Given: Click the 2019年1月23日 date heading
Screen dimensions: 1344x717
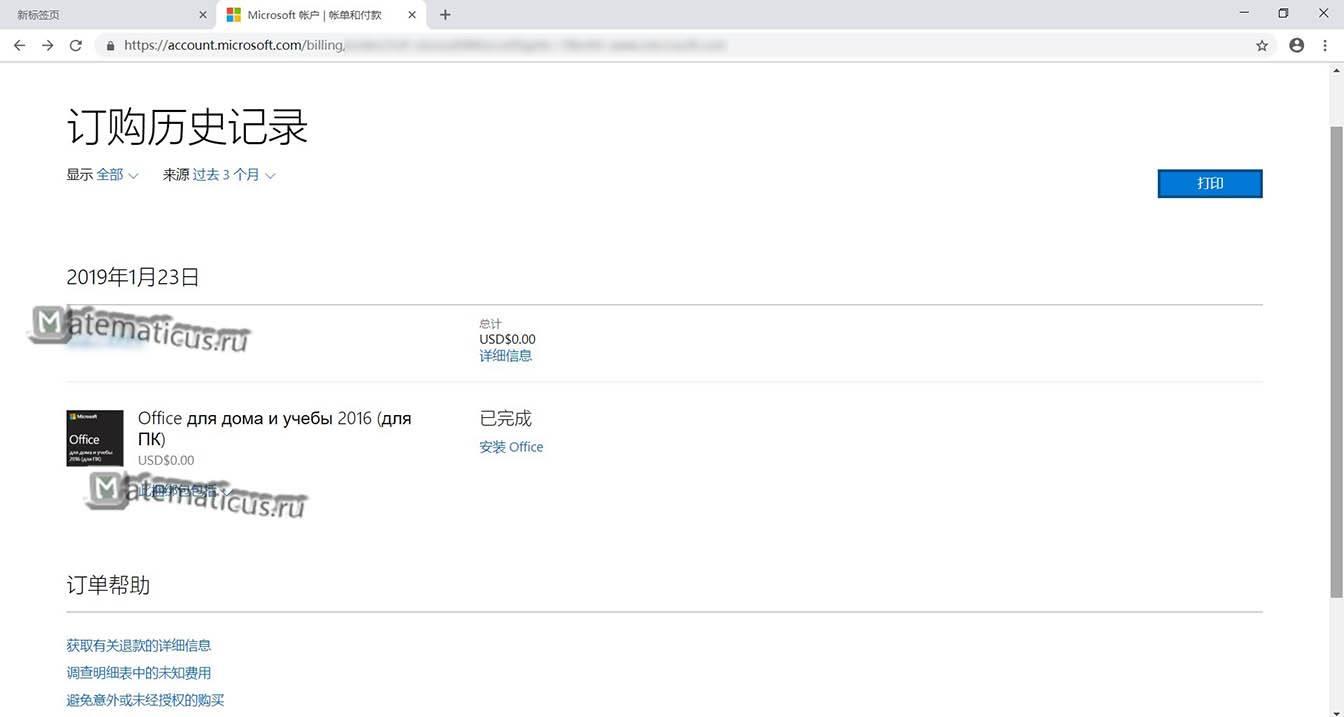Looking at the screenshot, I should pyautogui.click(x=133, y=277).
